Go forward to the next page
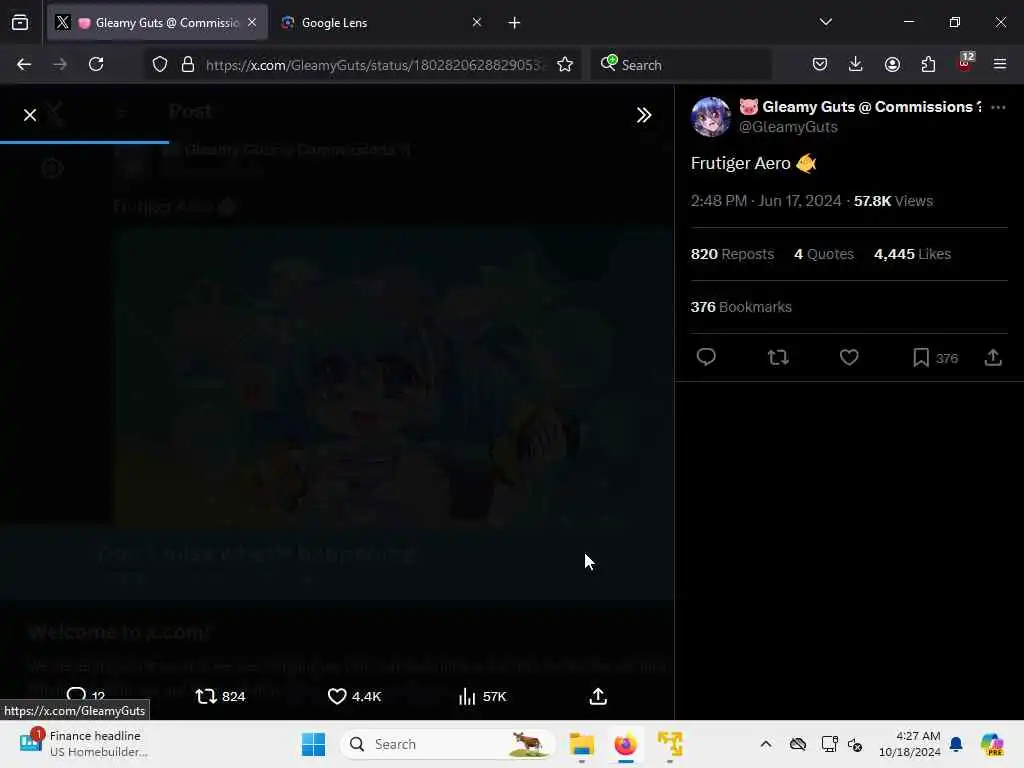 (x=60, y=64)
